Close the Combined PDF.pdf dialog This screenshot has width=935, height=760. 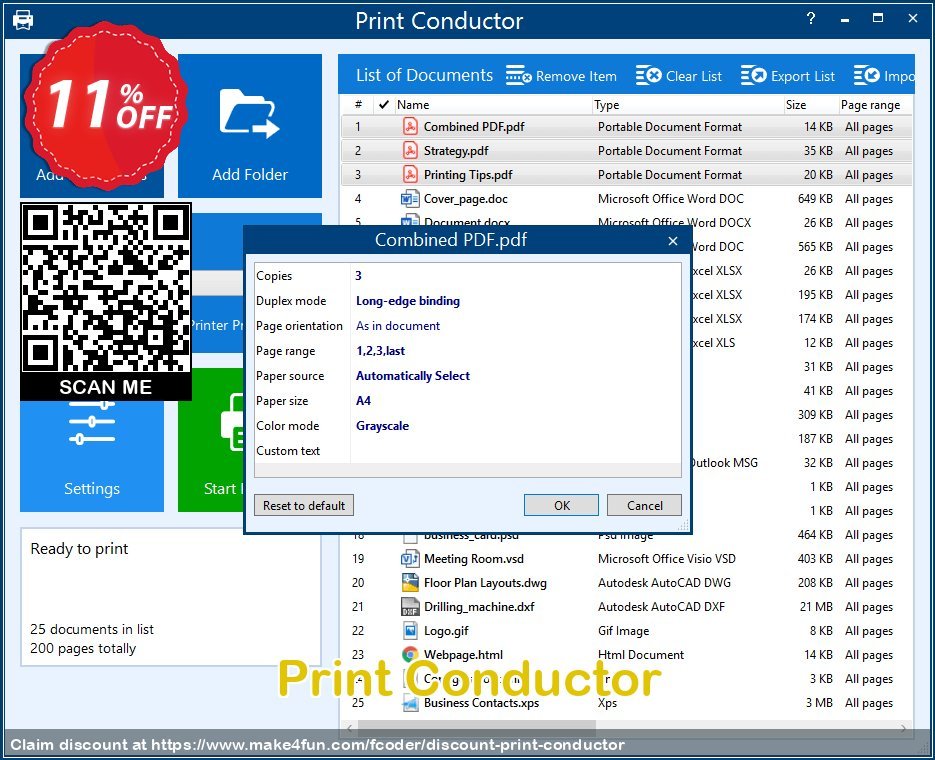[x=673, y=241]
